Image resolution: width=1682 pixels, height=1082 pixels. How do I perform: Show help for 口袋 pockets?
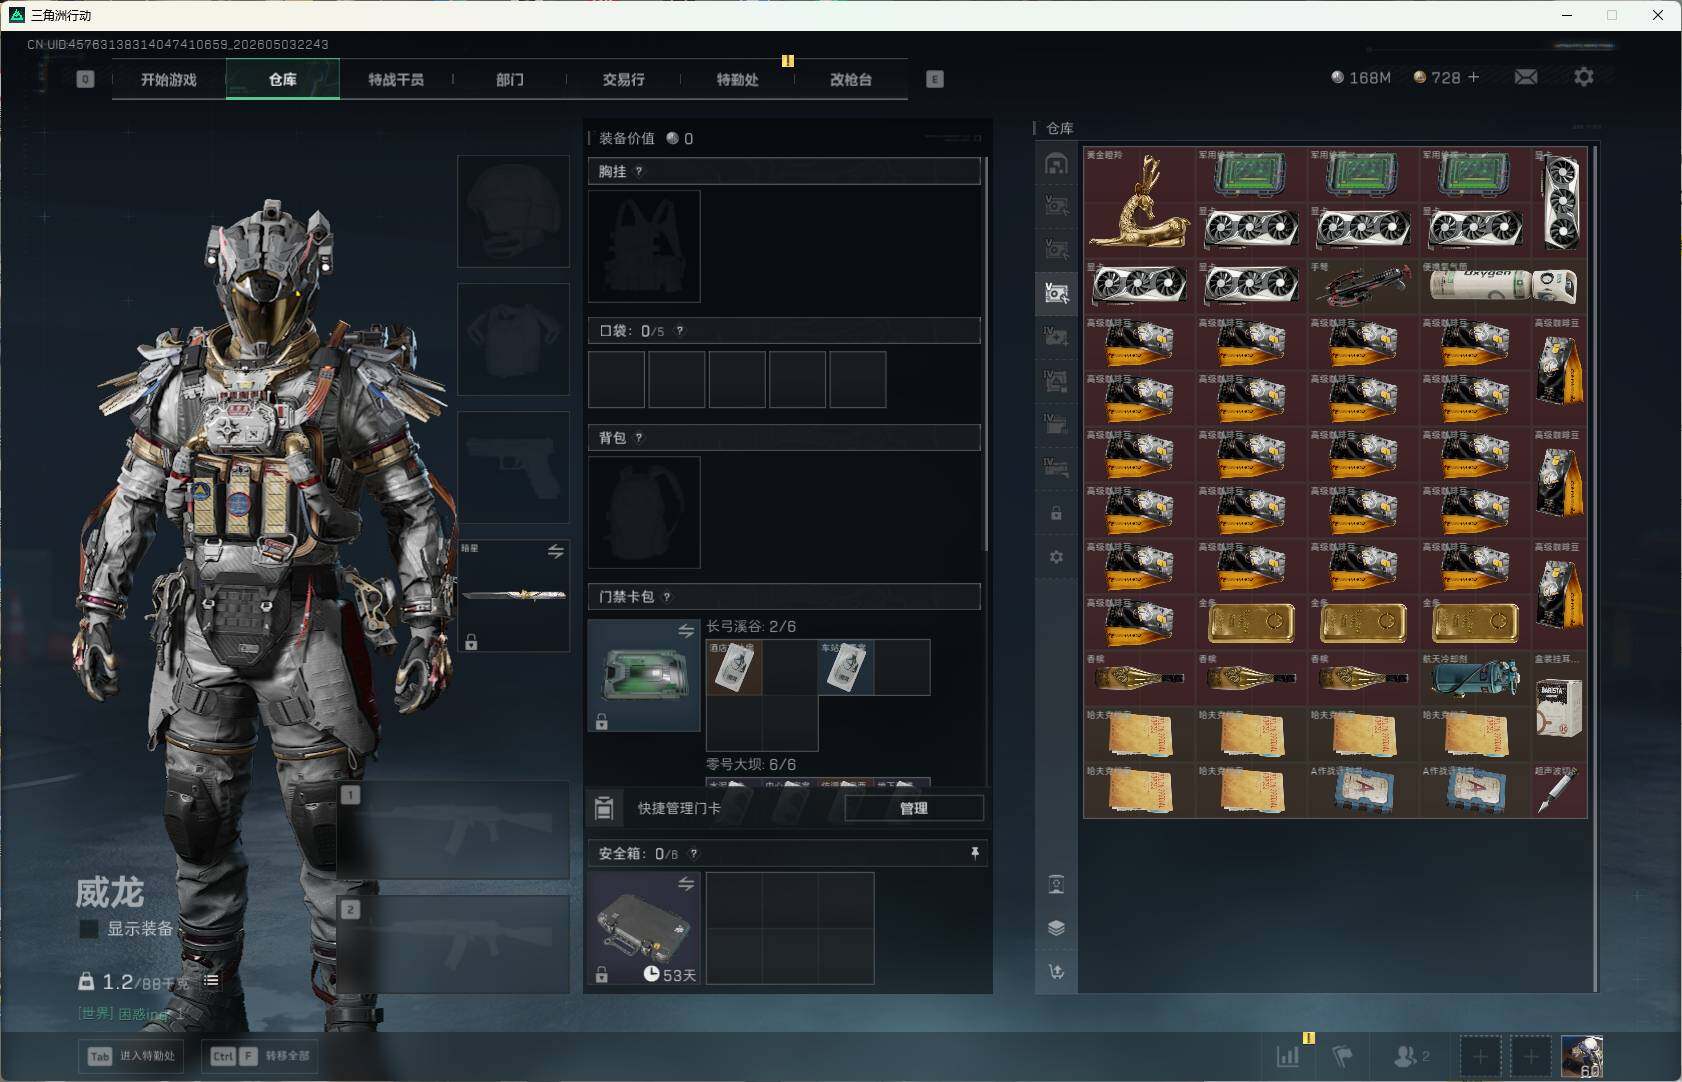(680, 330)
